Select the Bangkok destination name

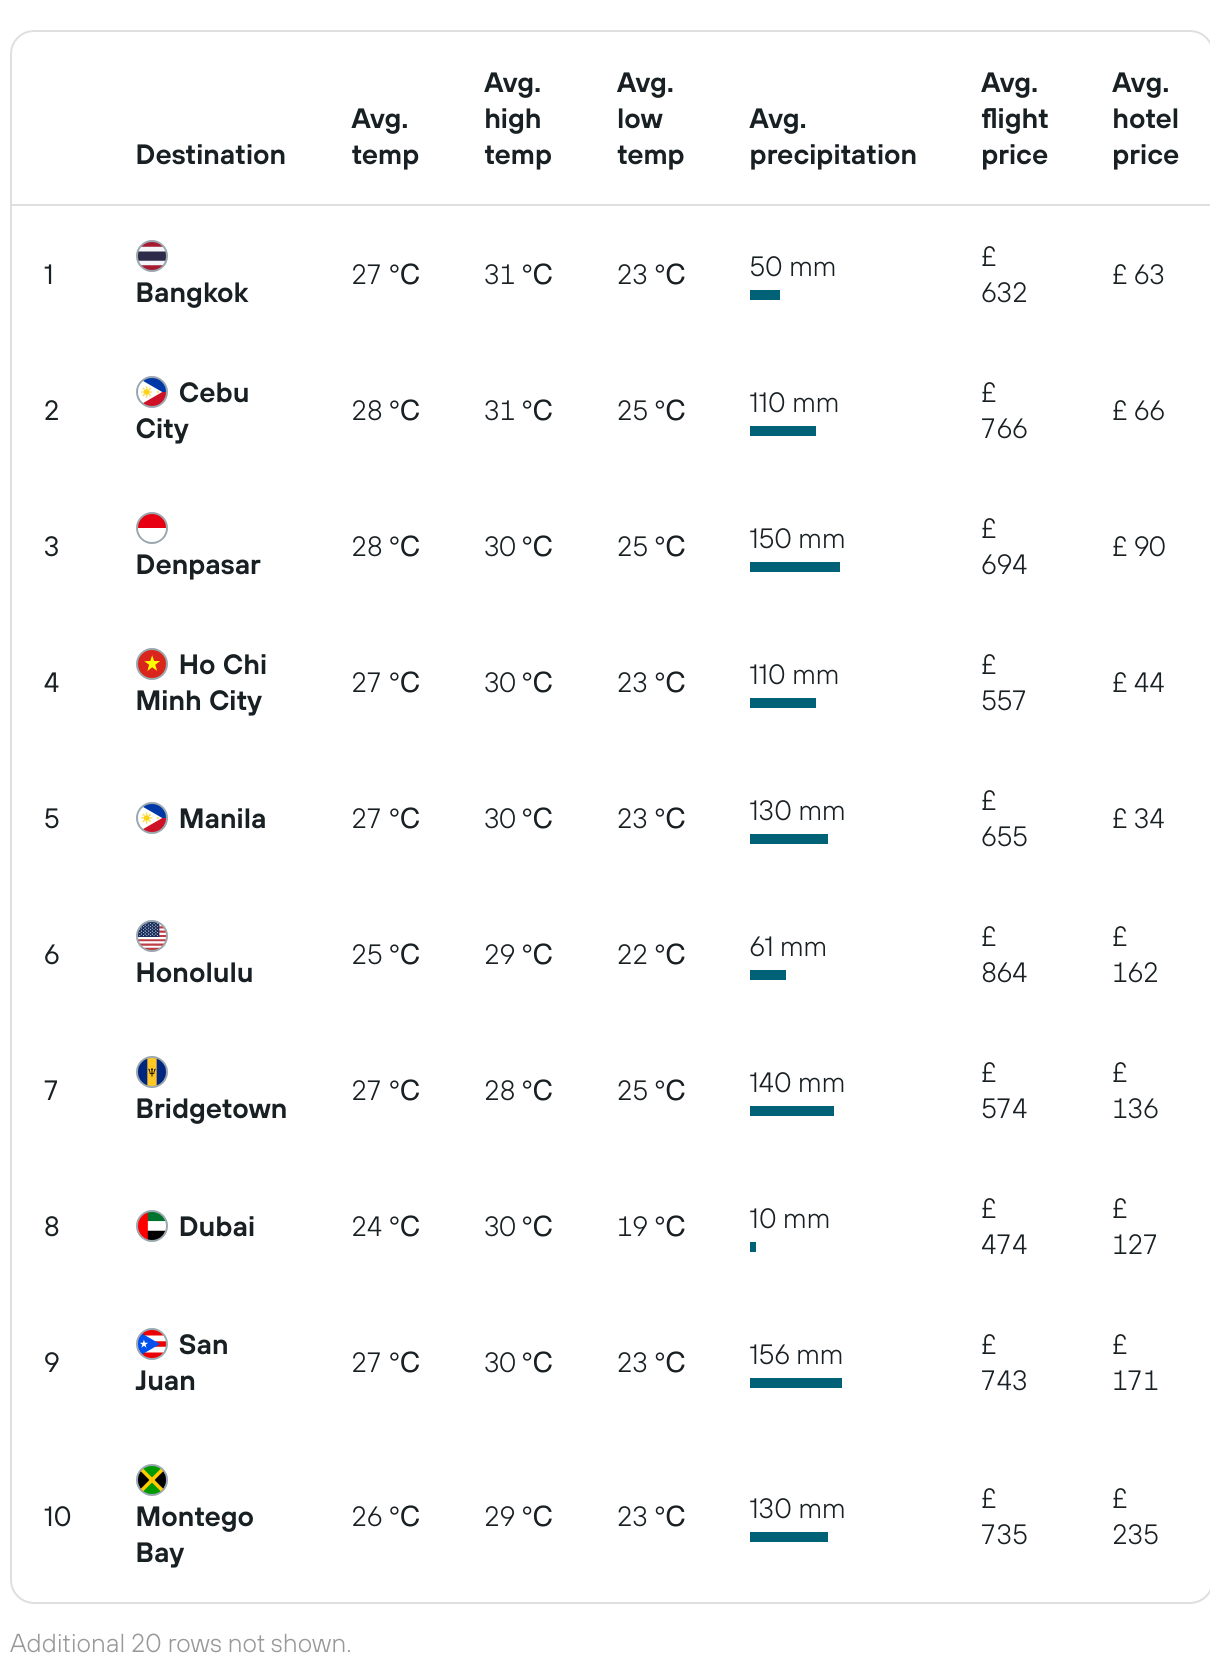click(x=192, y=293)
